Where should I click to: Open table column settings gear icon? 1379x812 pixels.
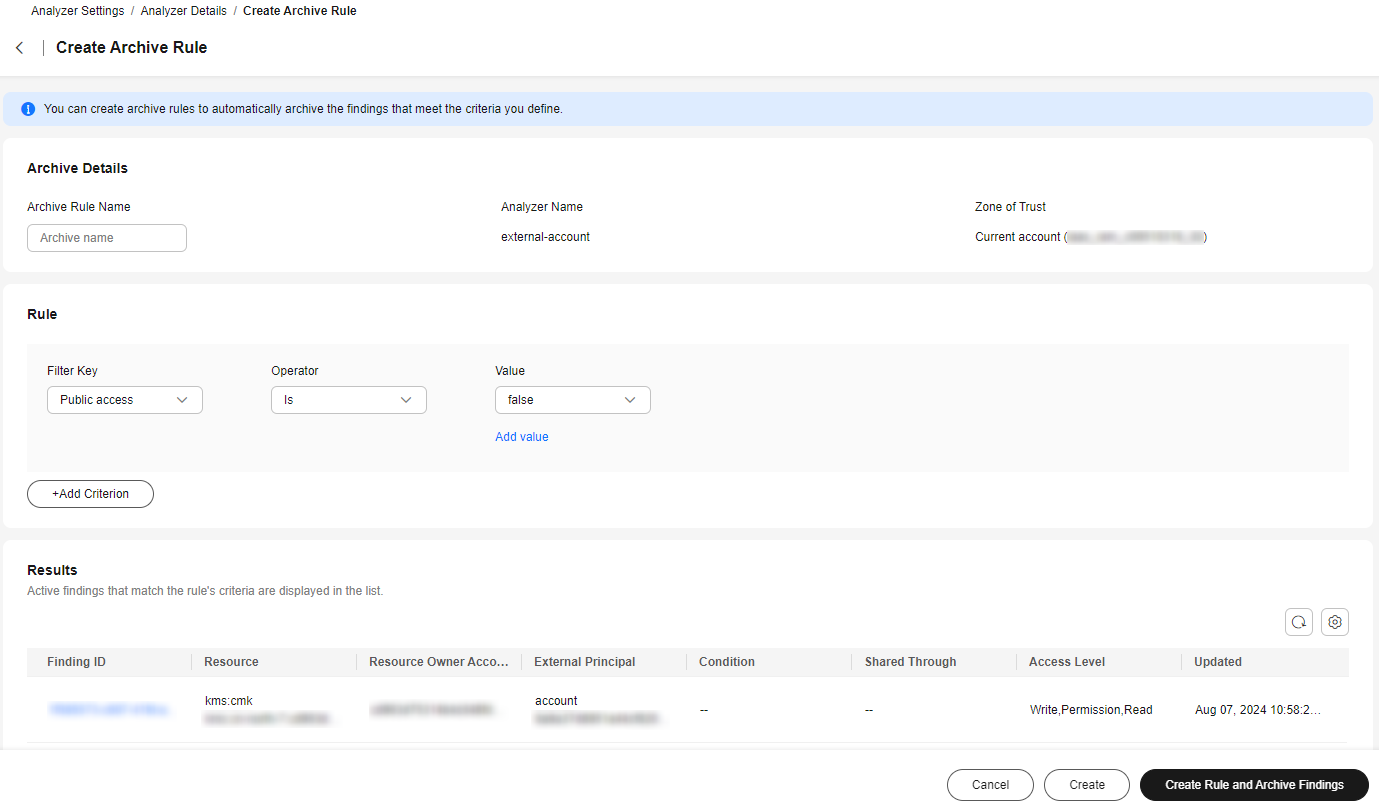1334,622
